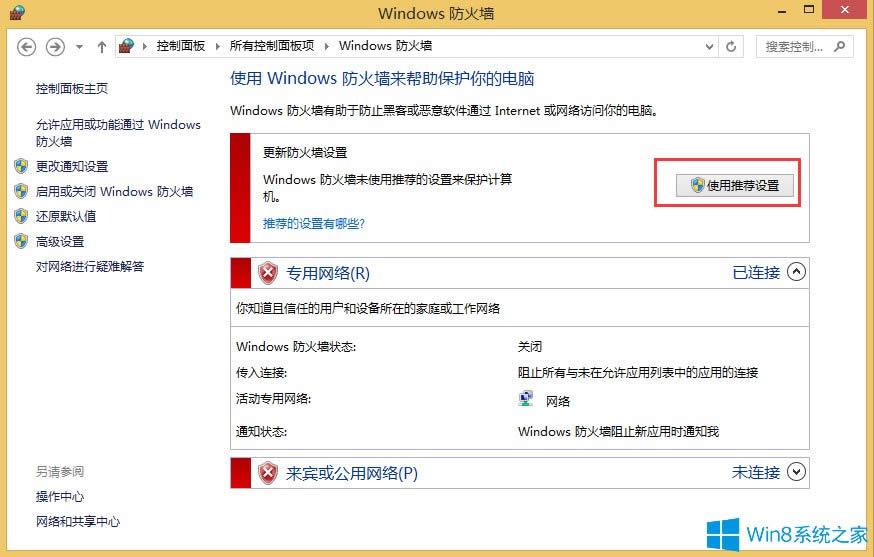This screenshot has height=557, width=874.
Task: Expand the 来宾或公用网络(P) section chevron
Action: click(x=796, y=472)
